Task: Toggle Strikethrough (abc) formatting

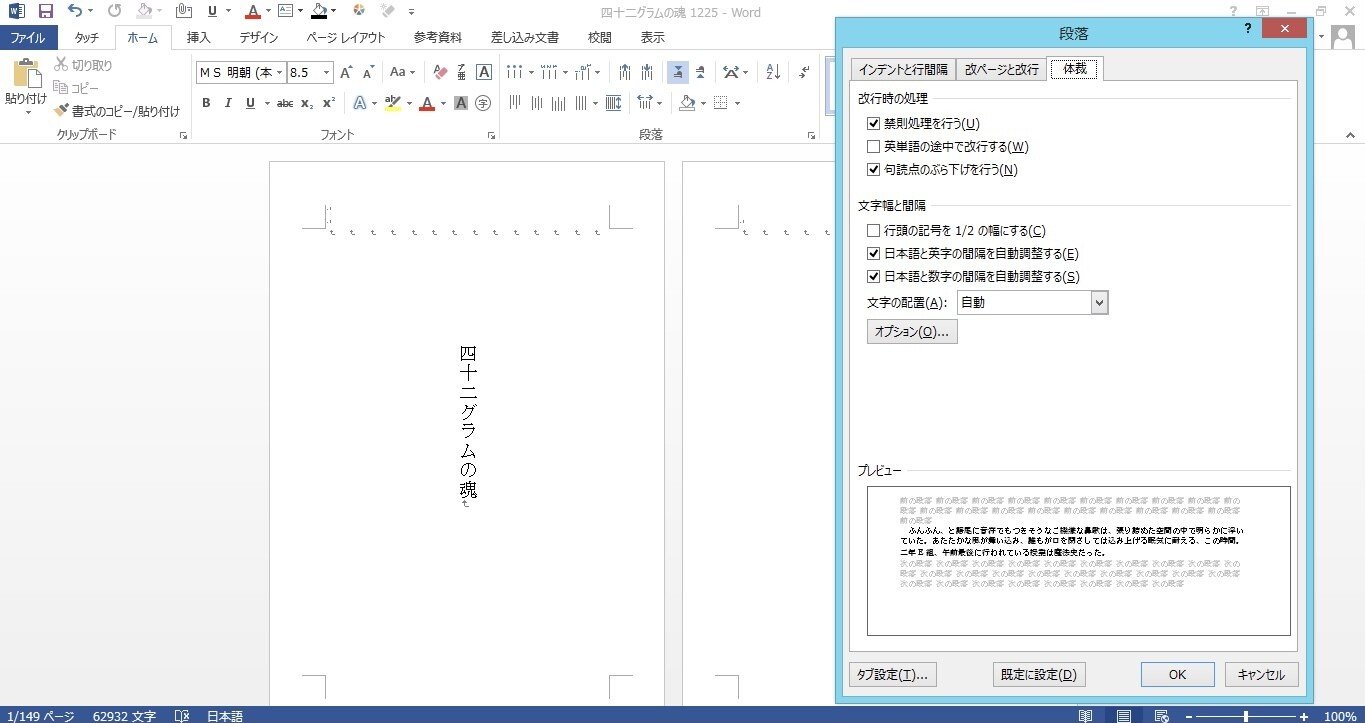Action: 285,103
